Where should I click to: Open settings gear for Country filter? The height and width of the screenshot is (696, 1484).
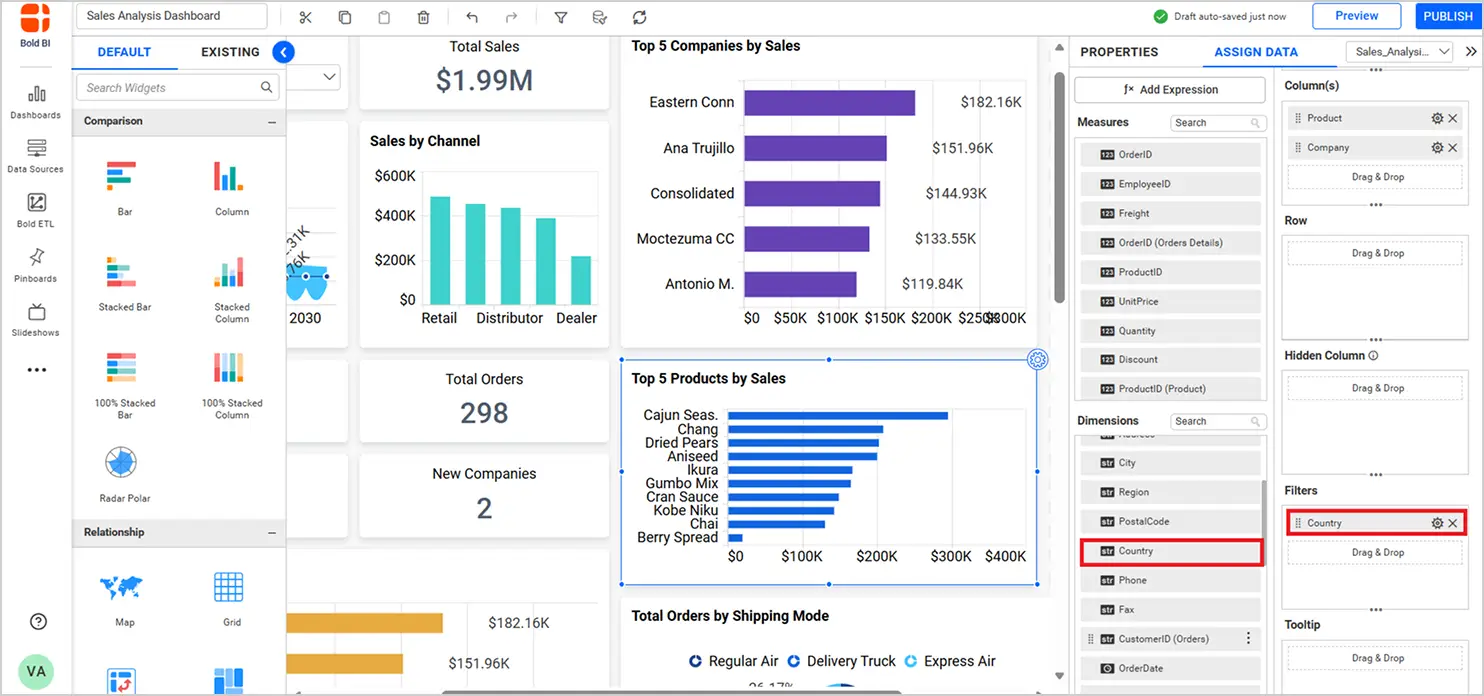1437,523
